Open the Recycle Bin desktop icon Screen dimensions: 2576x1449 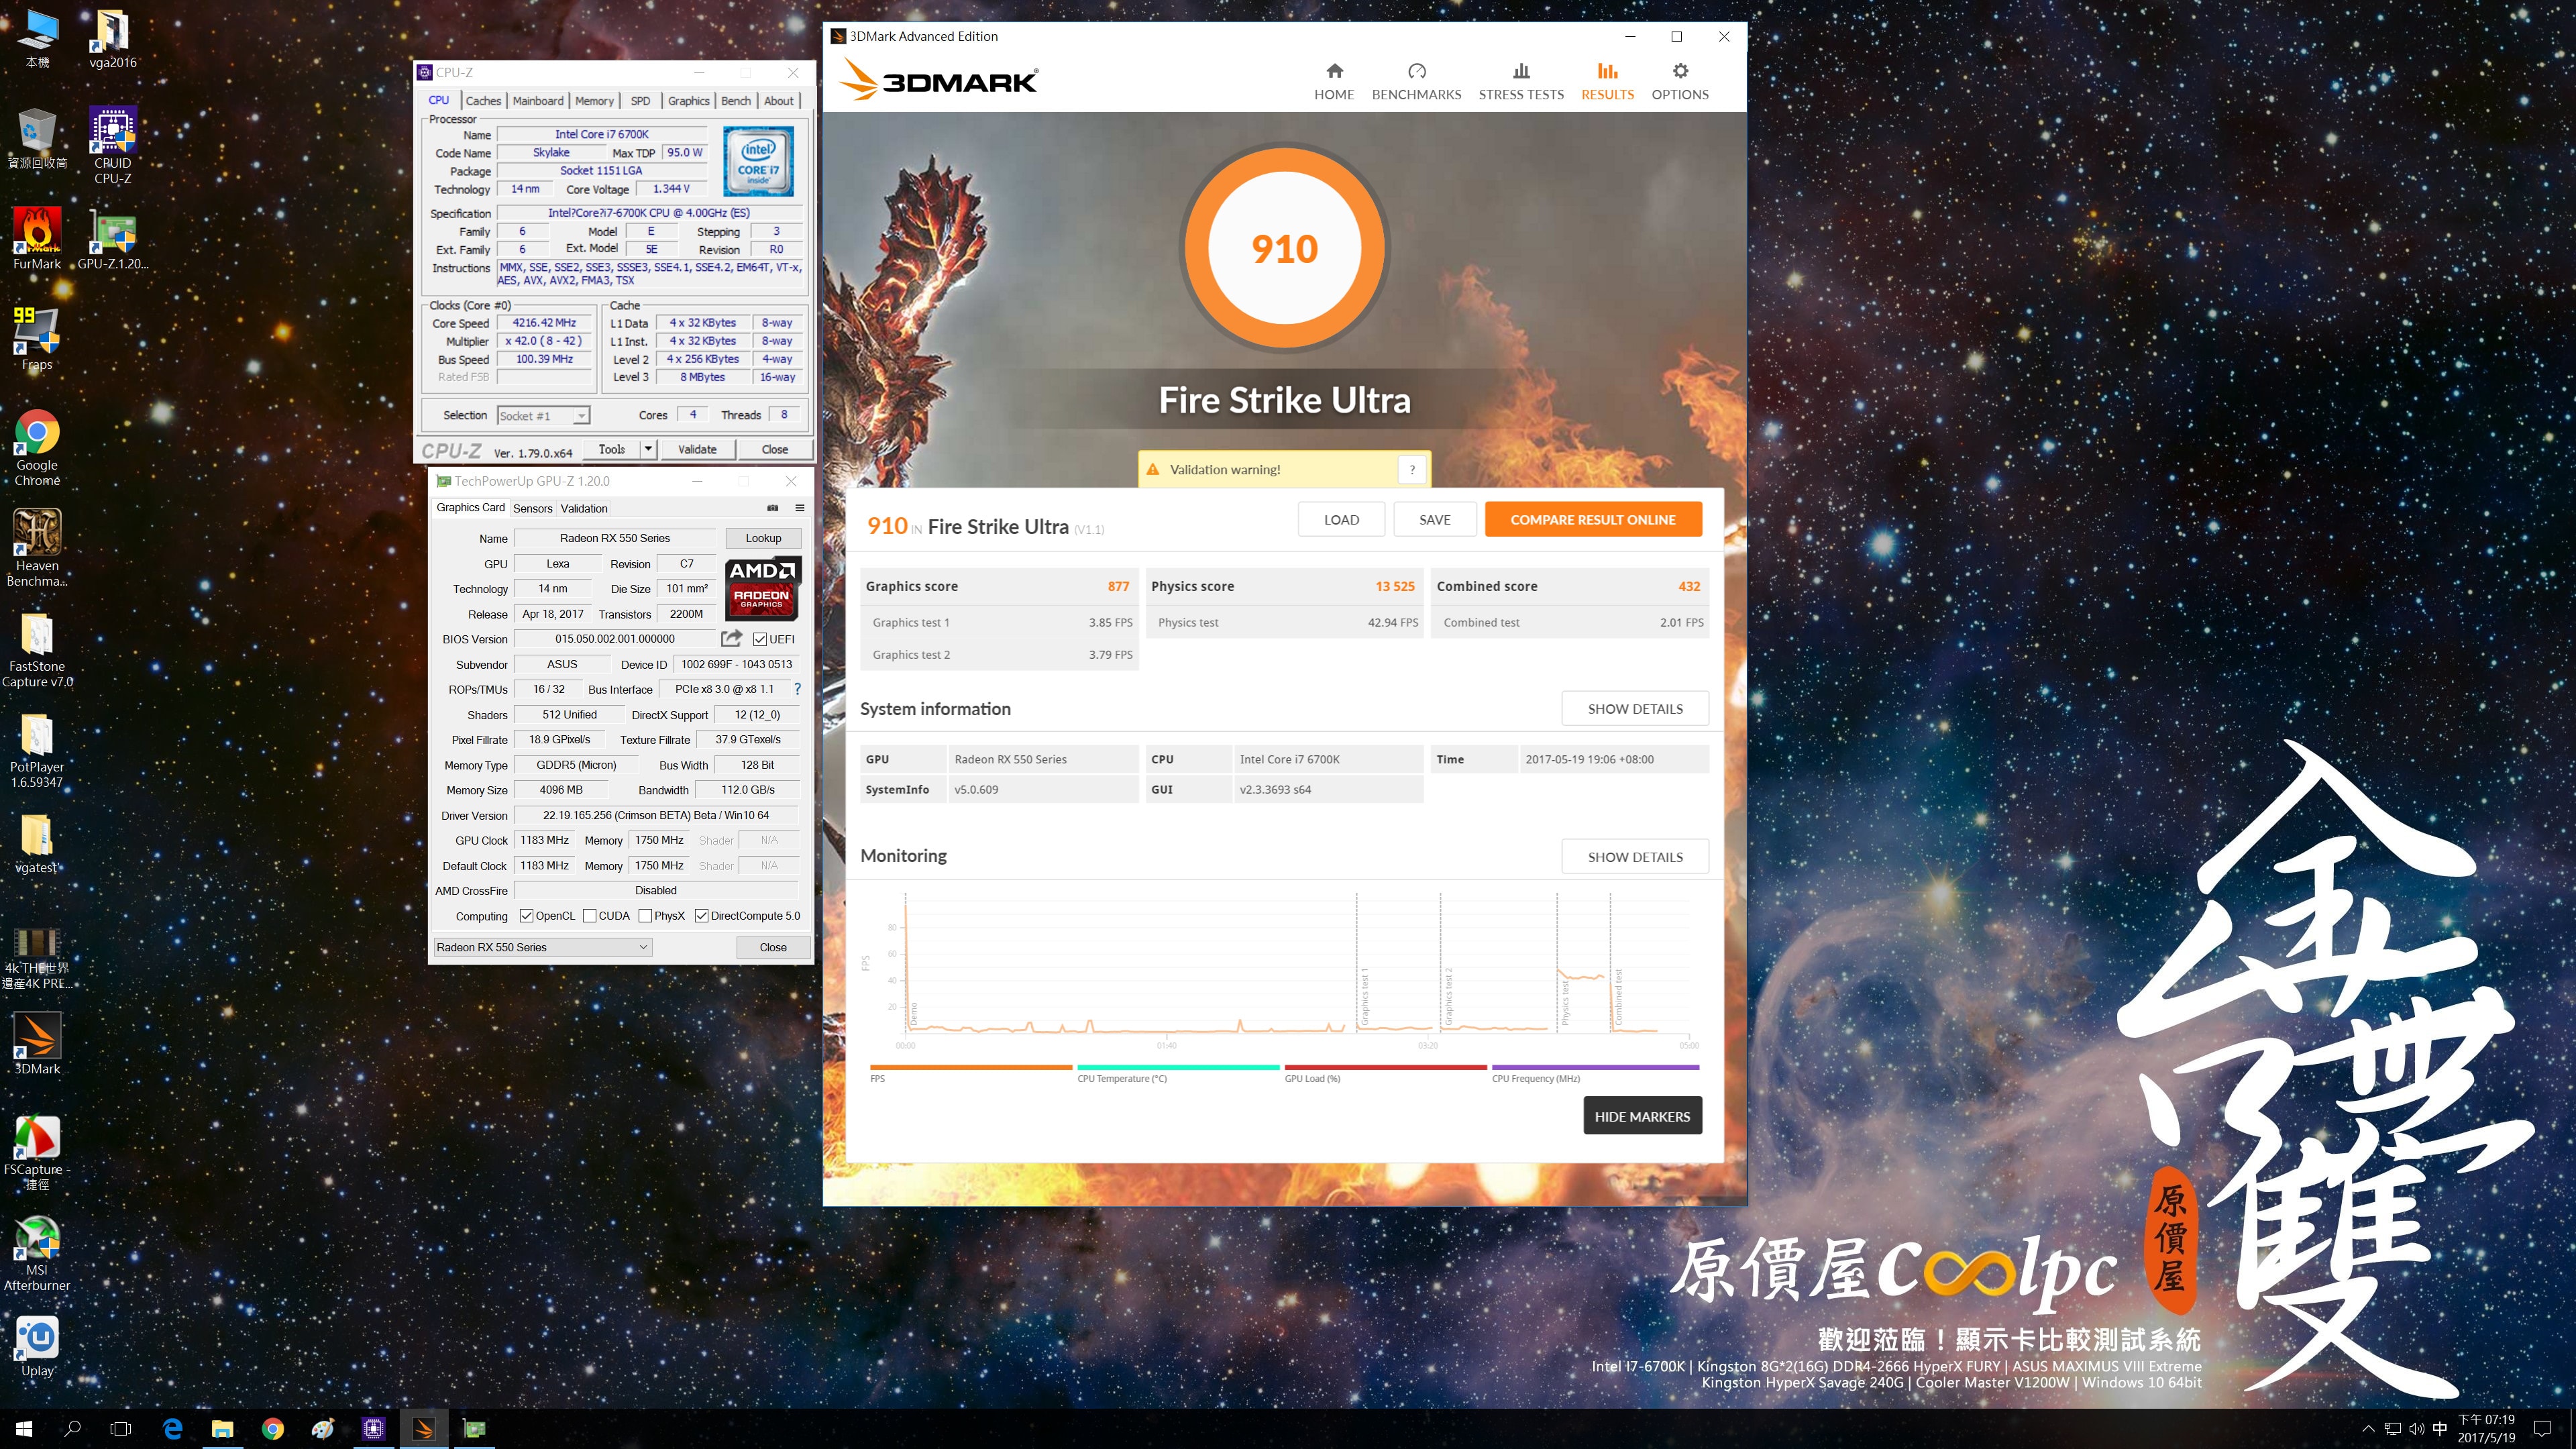coord(37,138)
